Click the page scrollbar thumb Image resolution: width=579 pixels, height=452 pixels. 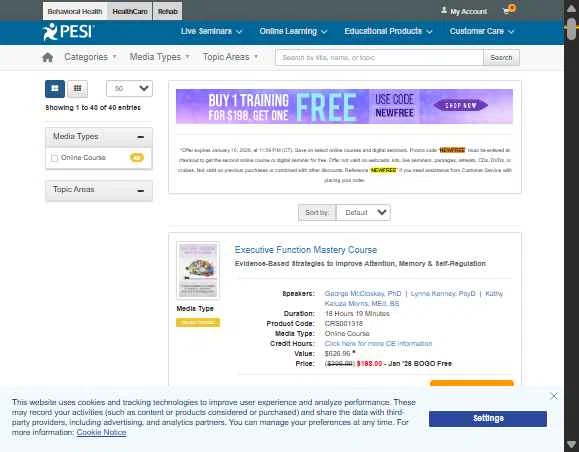click(571, 28)
